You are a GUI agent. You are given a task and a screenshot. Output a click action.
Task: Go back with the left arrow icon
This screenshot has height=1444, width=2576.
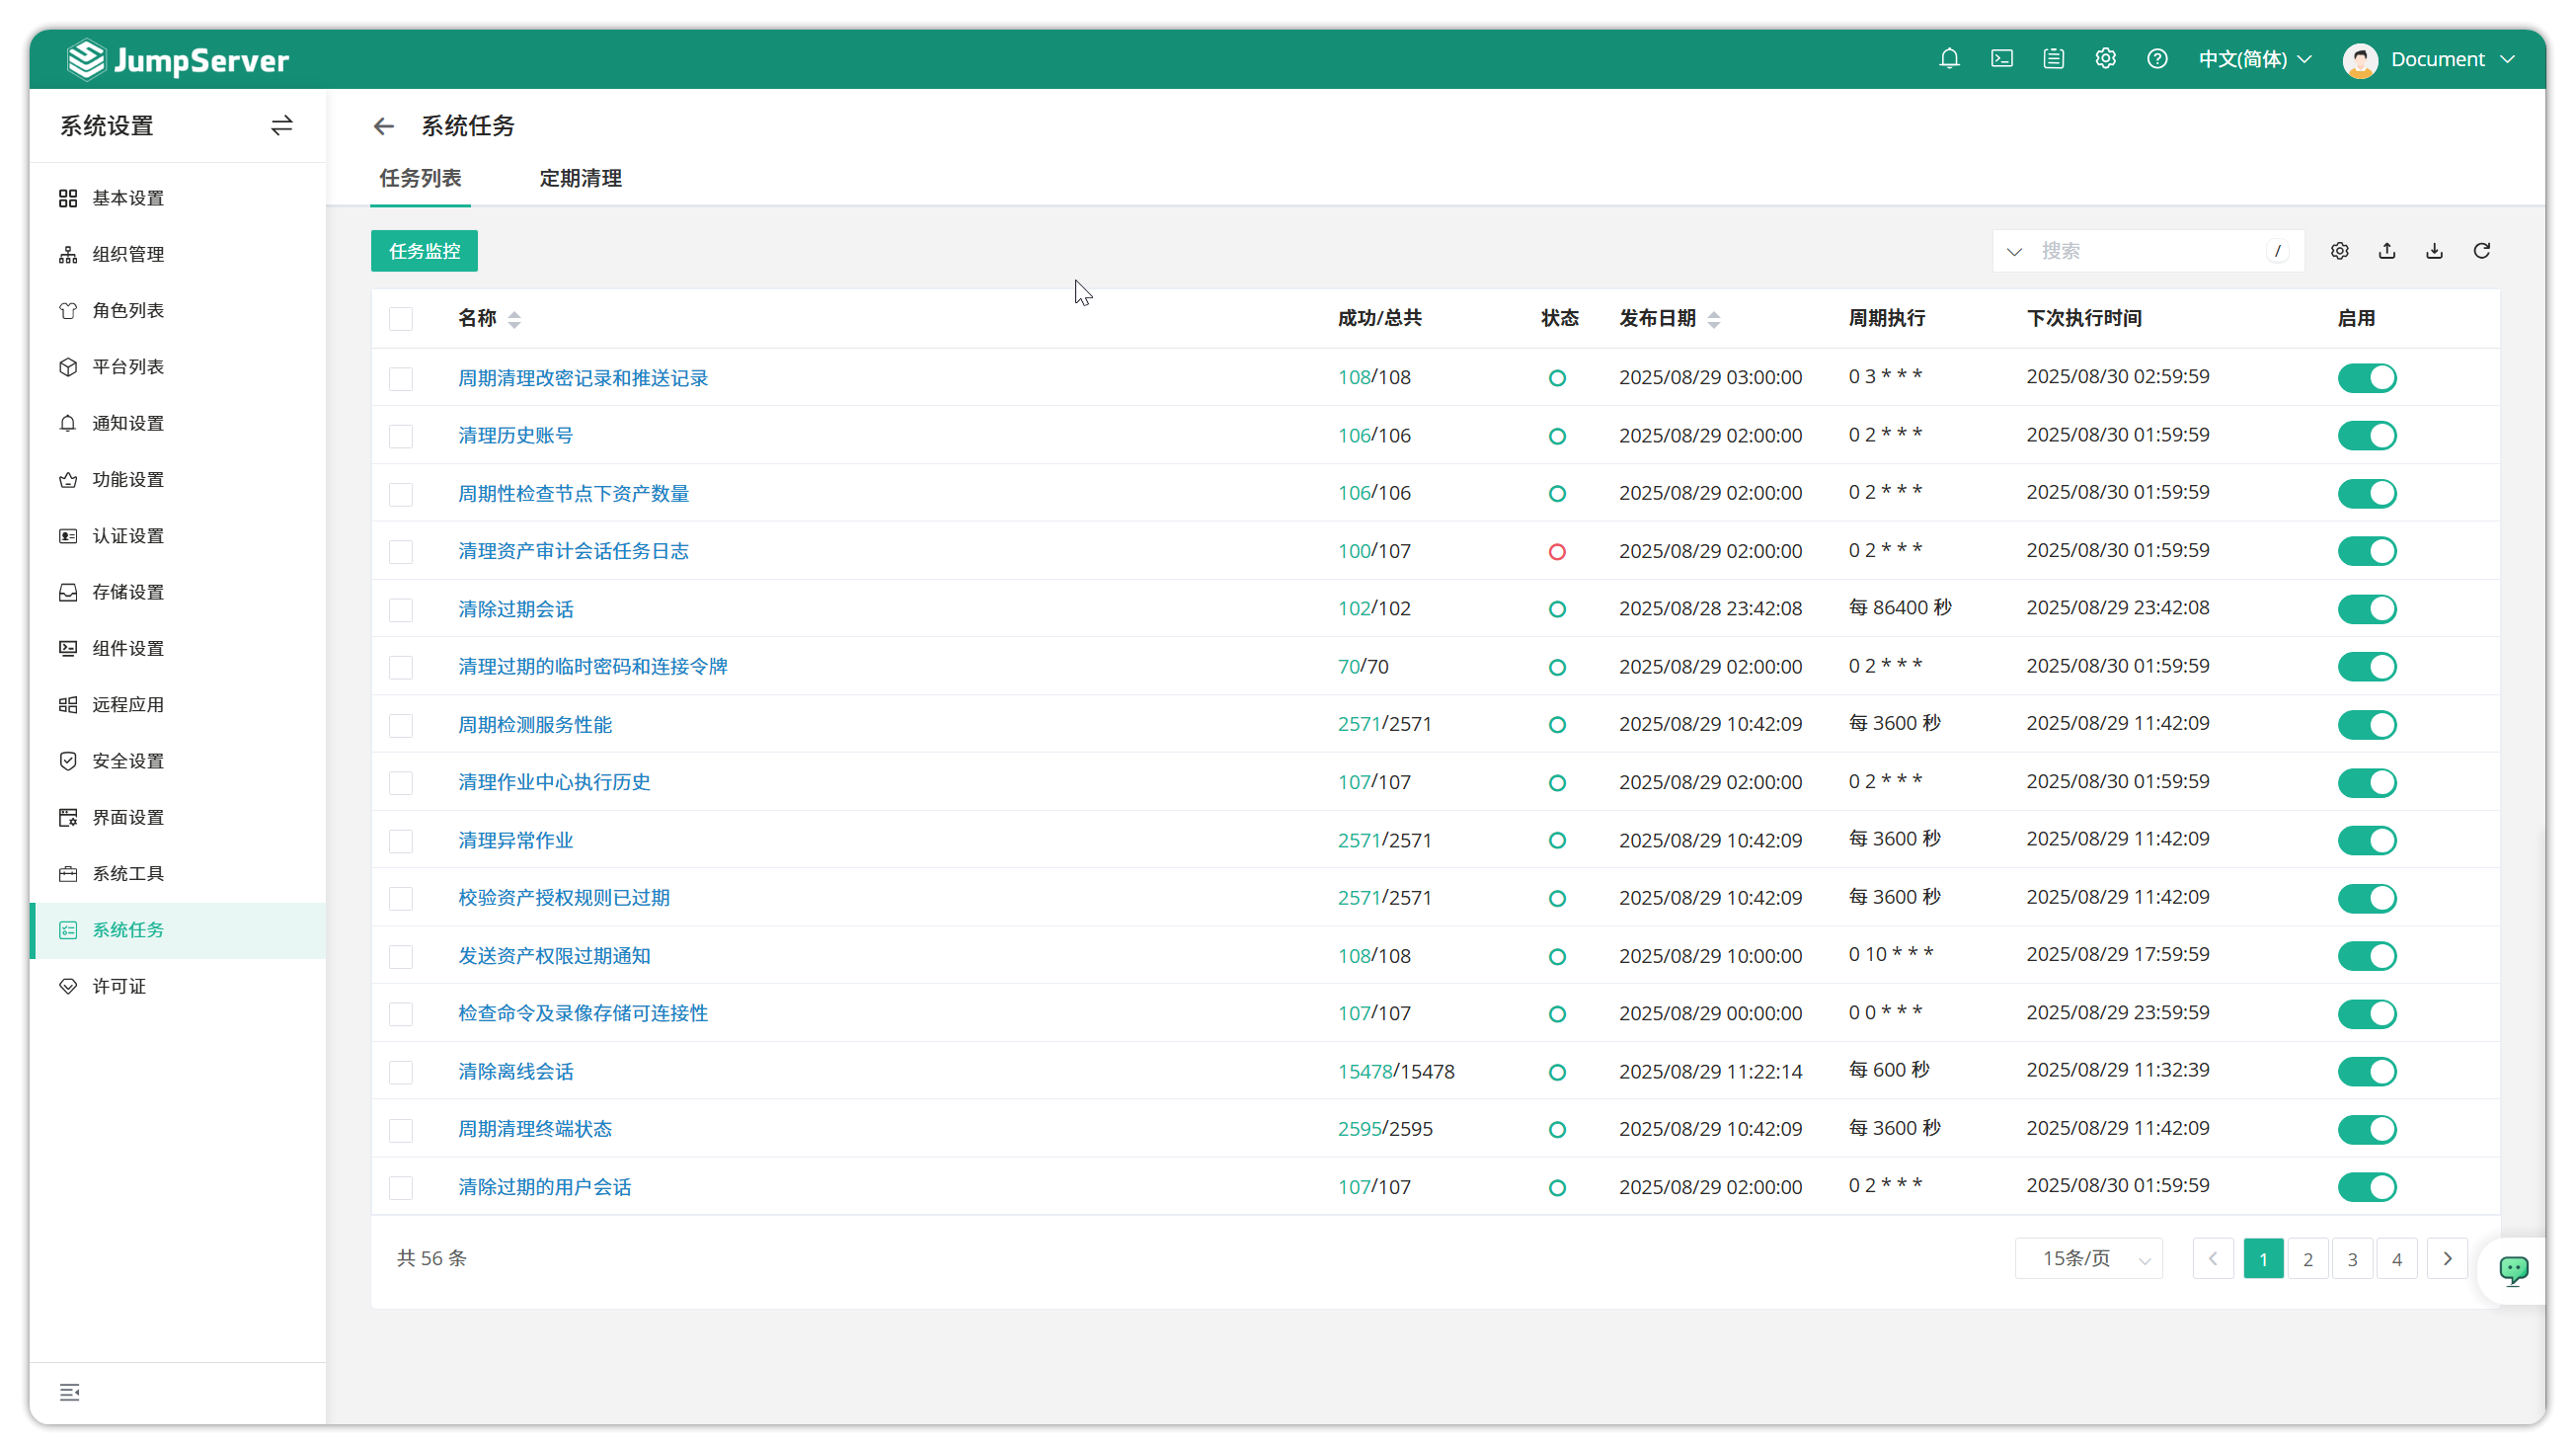(384, 126)
